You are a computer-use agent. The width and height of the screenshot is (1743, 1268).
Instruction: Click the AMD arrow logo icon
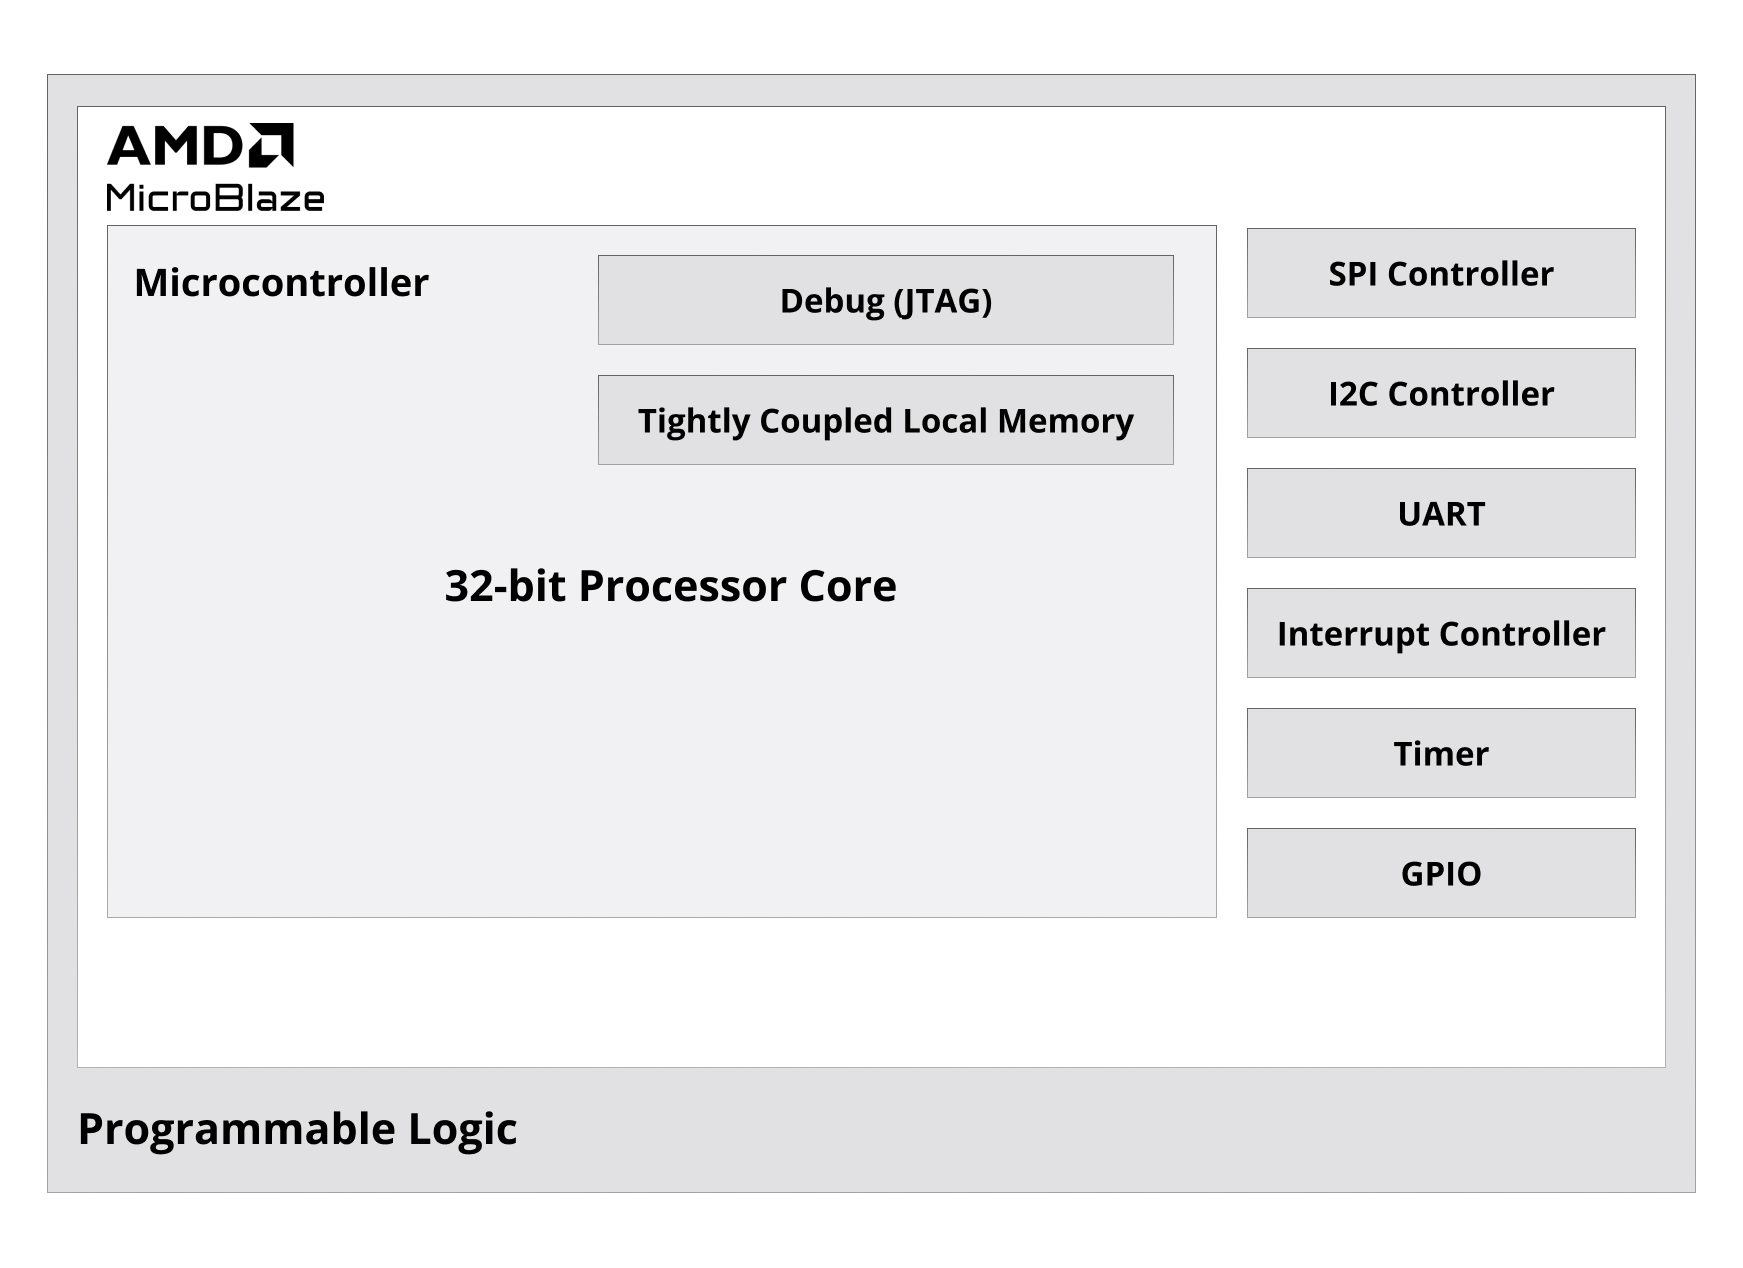pos(271,145)
